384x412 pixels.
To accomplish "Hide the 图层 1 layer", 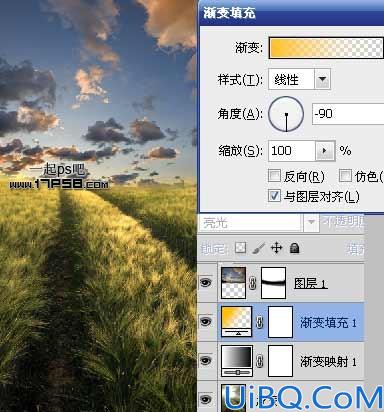I will 206,283.
